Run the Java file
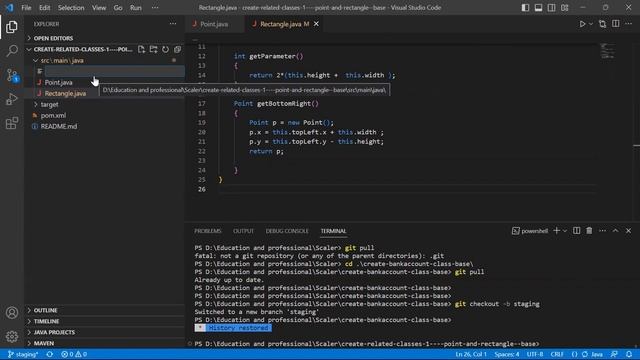This screenshot has height=360, width=640. (582, 24)
